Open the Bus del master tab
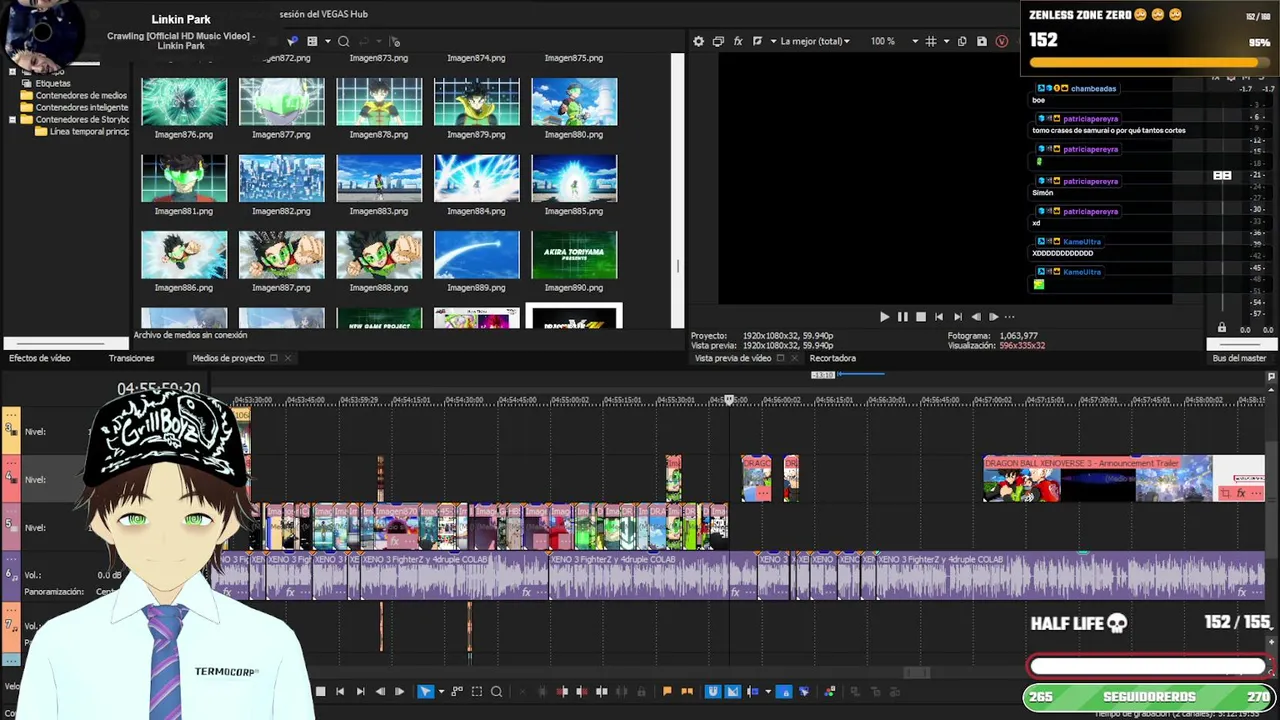 click(1239, 358)
